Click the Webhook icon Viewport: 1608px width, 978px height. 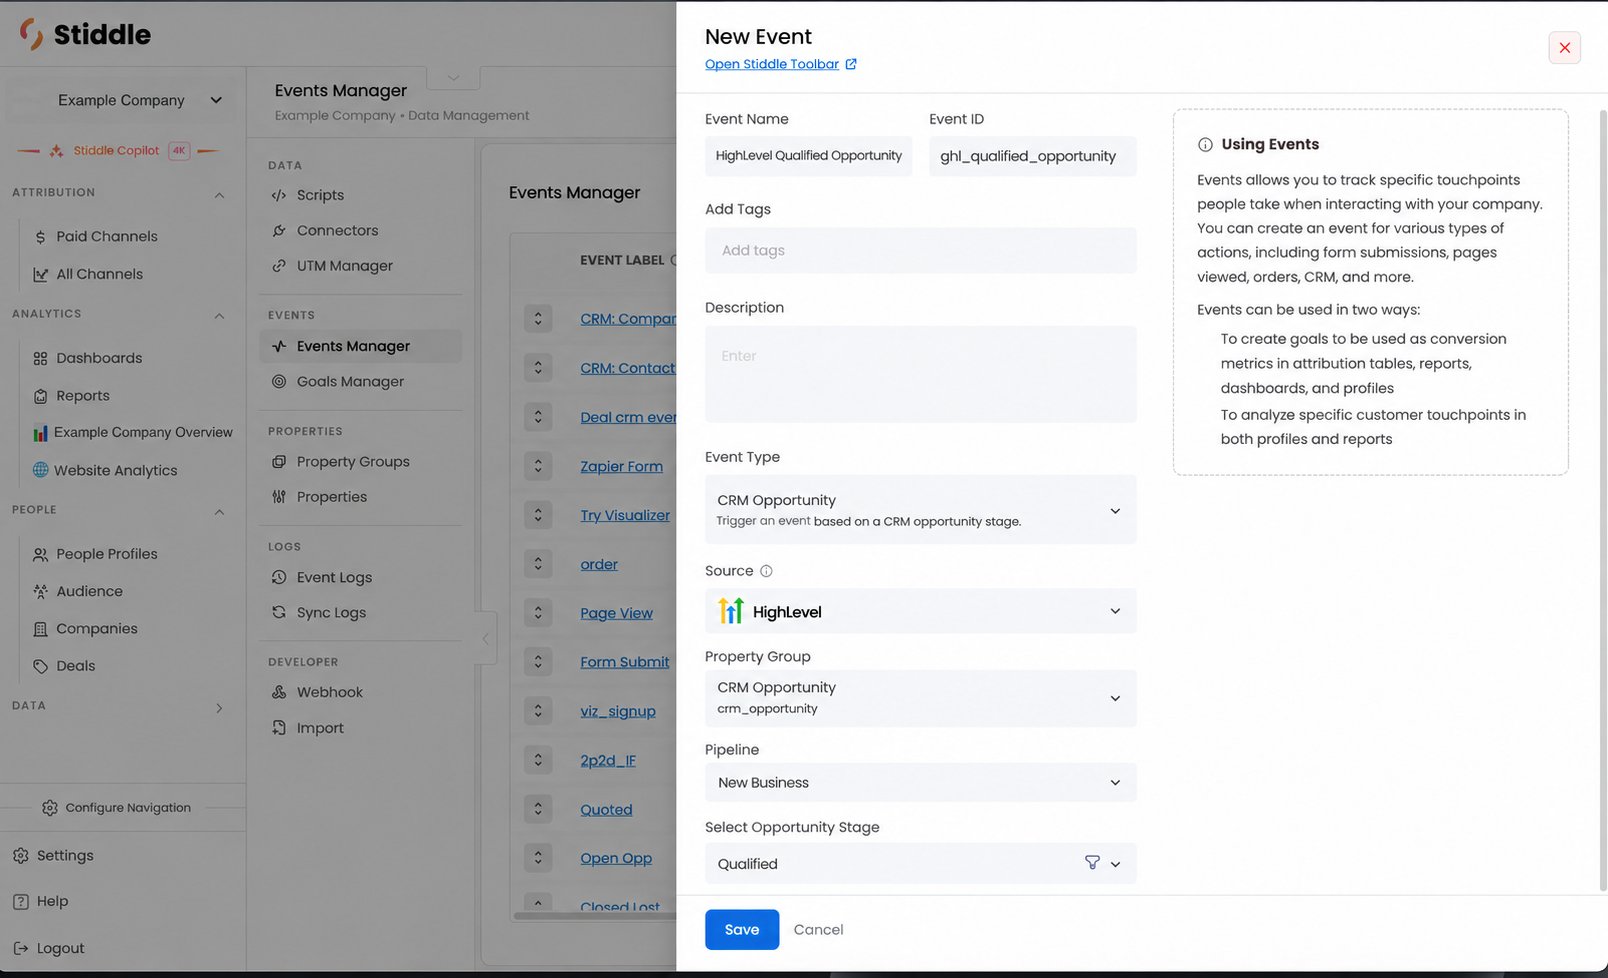coord(279,692)
